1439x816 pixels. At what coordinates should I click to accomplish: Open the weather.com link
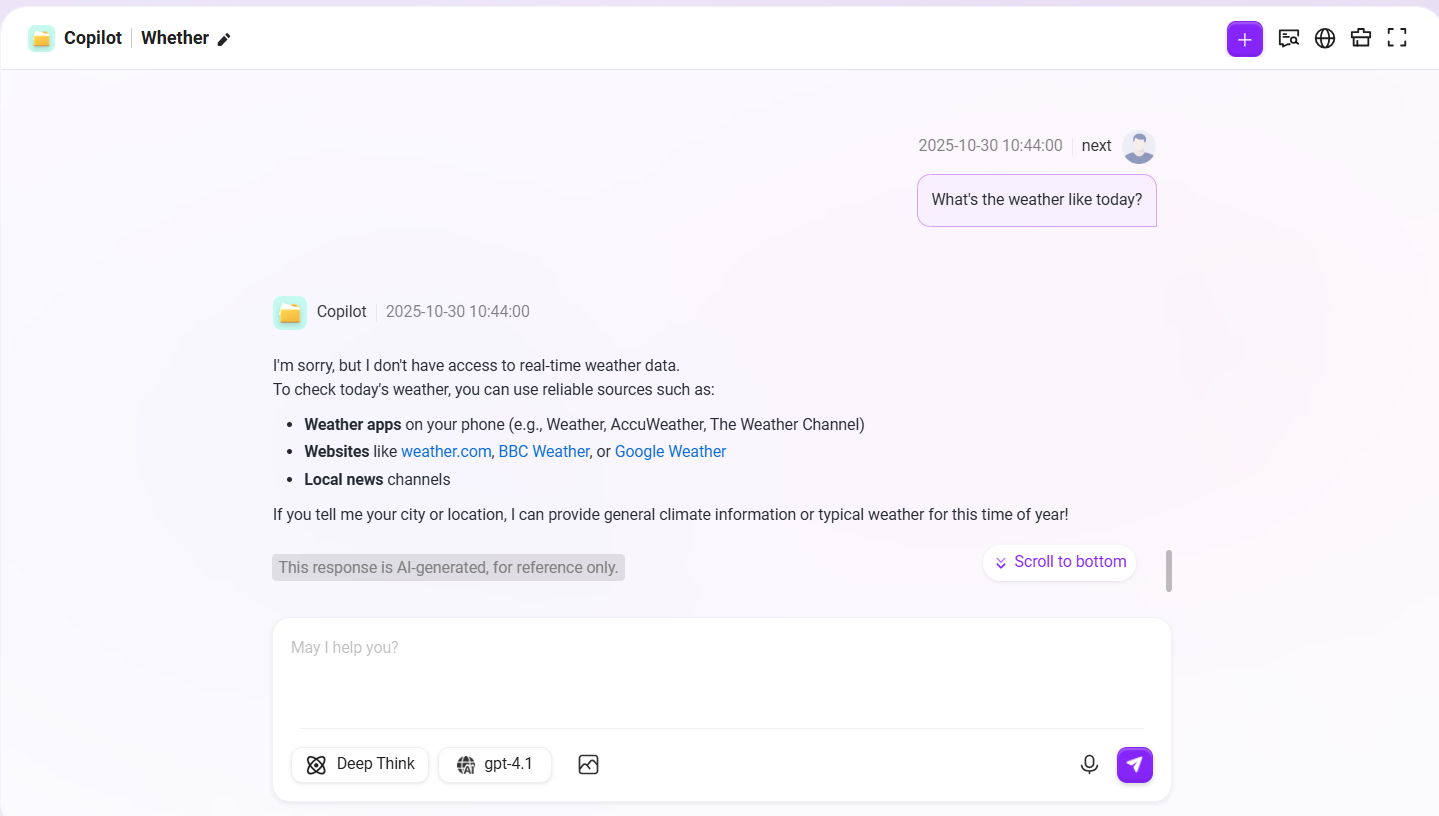pos(446,452)
